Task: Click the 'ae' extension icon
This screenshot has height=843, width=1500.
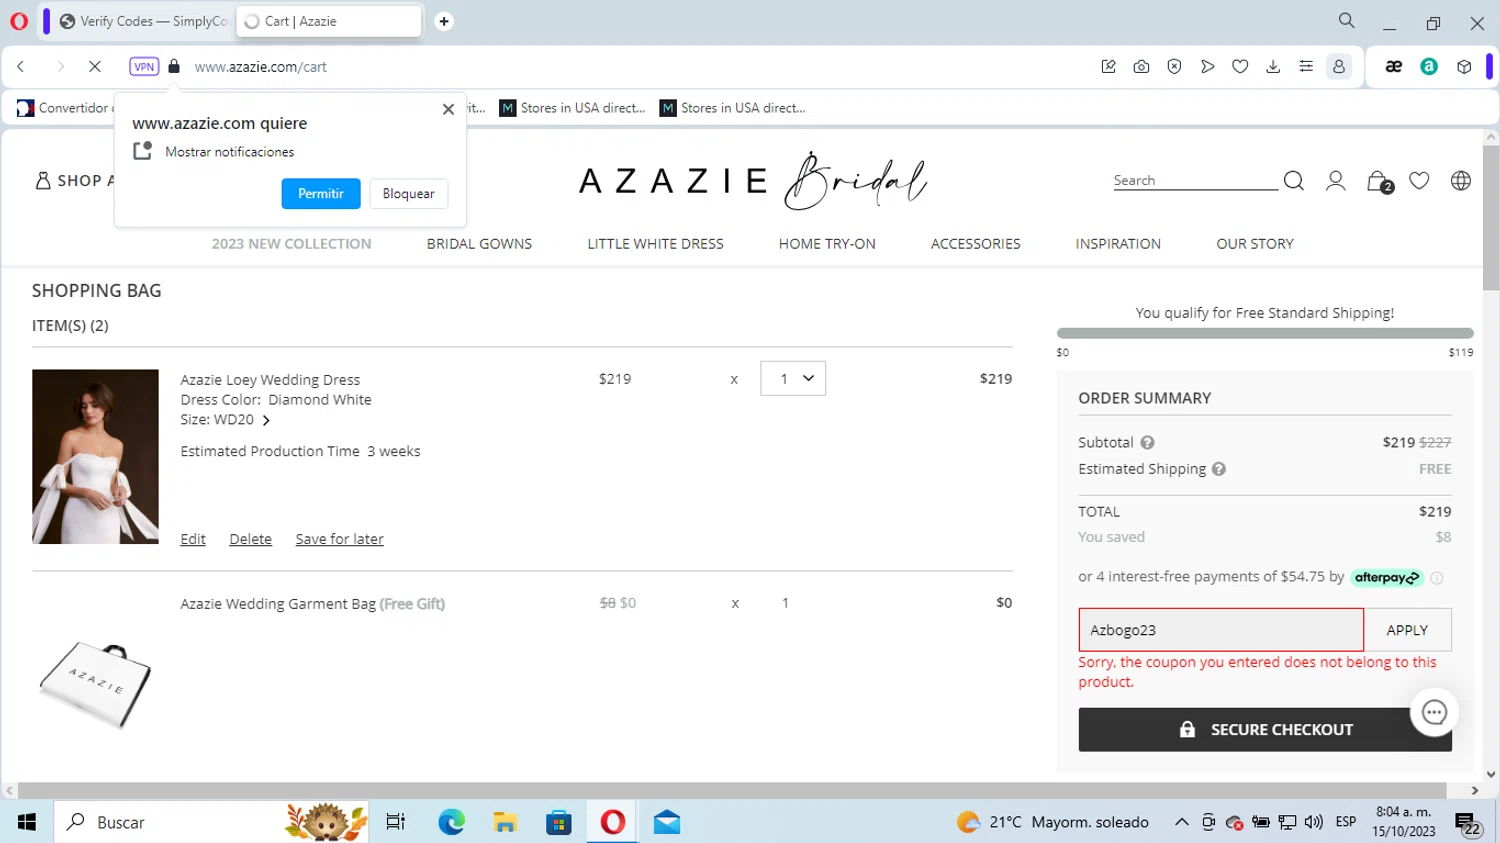Action: point(1393,67)
